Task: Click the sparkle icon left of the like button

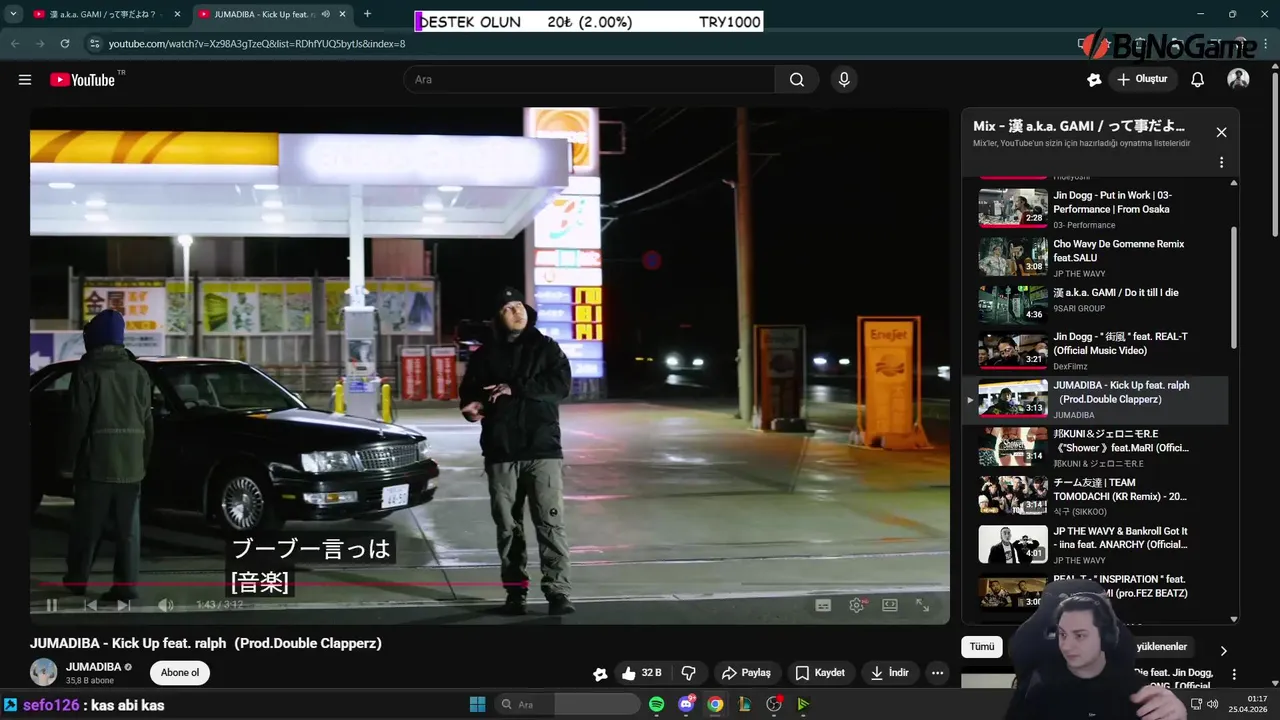Action: 599,674
